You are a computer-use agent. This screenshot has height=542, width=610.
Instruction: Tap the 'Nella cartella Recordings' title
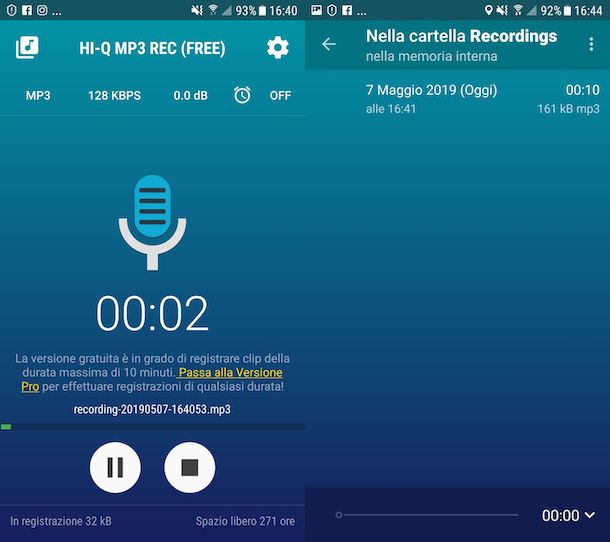click(x=461, y=36)
